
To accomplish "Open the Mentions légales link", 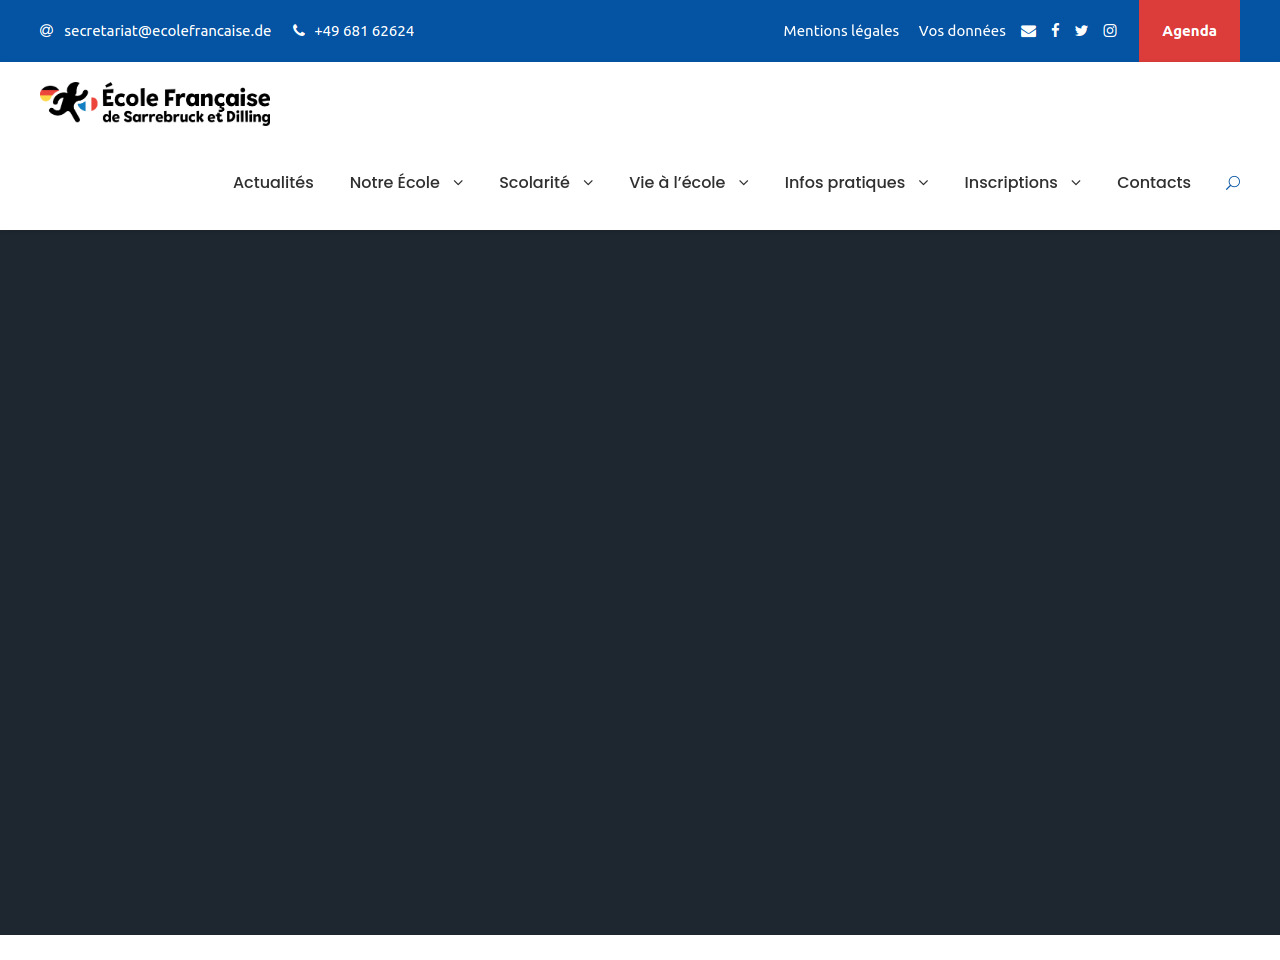I will pos(841,31).
